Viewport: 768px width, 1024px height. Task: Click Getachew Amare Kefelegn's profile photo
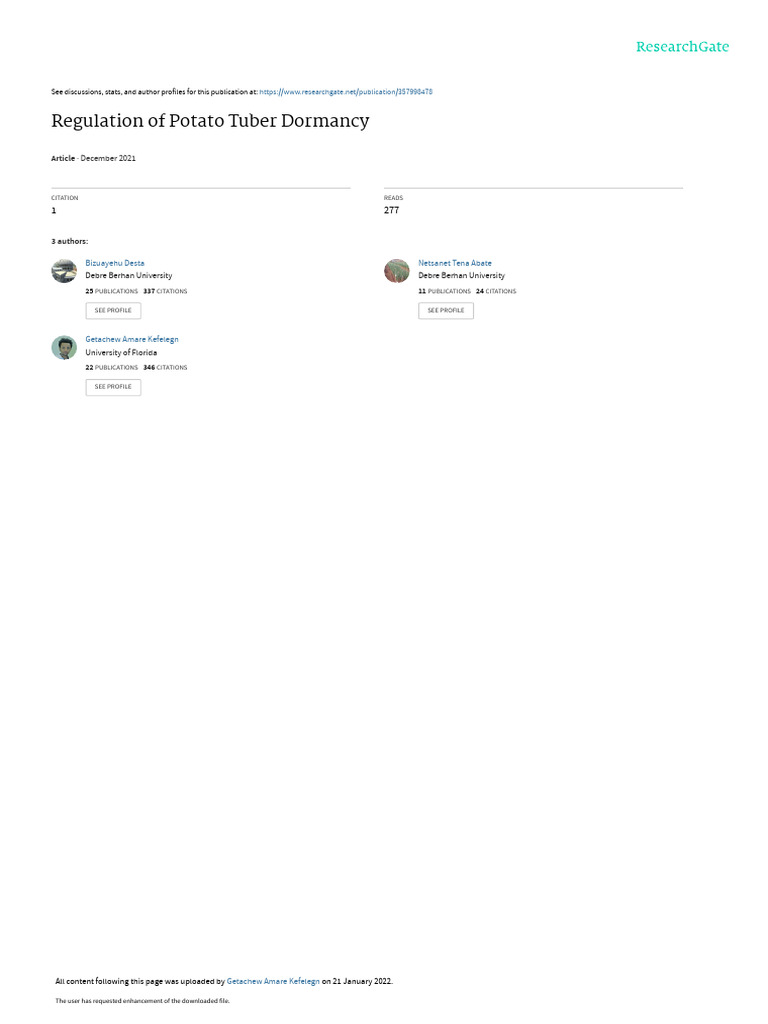(x=64, y=347)
